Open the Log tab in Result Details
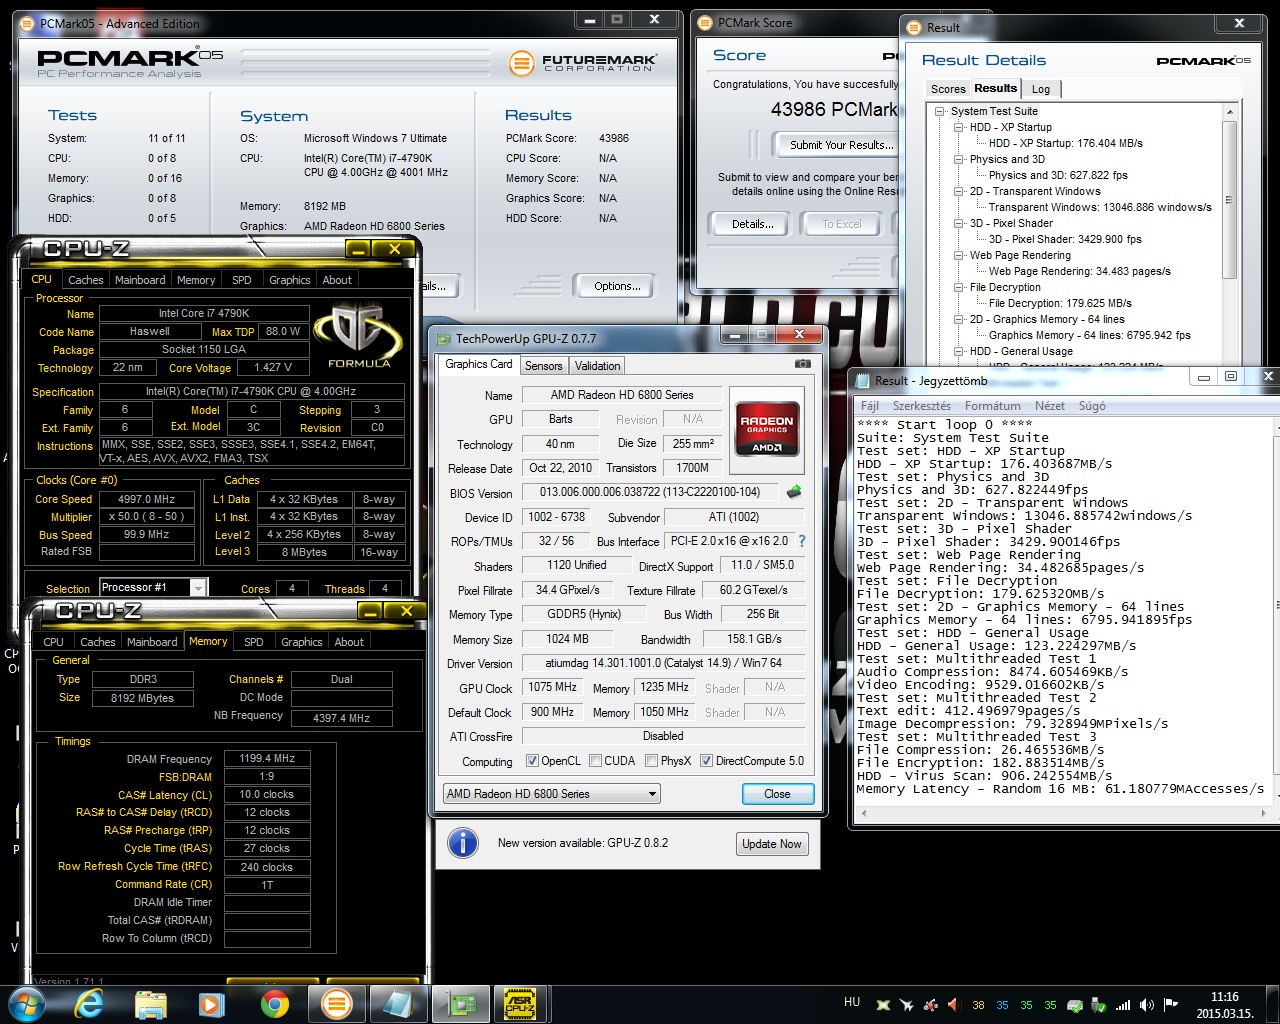This screenshot has height=1024, width=1280. point(1041,89)
